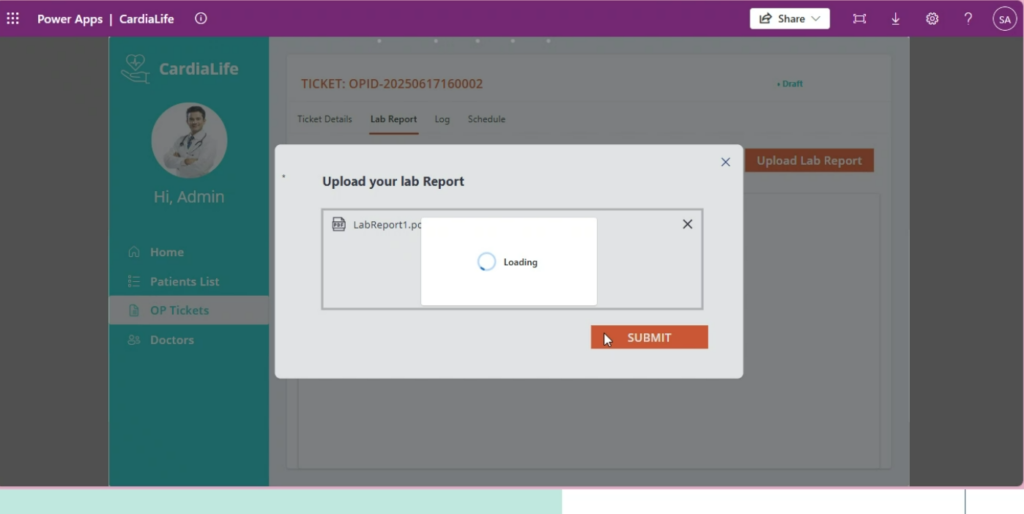Switch to the Log tab
The width and height of the screenshot is (1024, 514).
[442, 120]
